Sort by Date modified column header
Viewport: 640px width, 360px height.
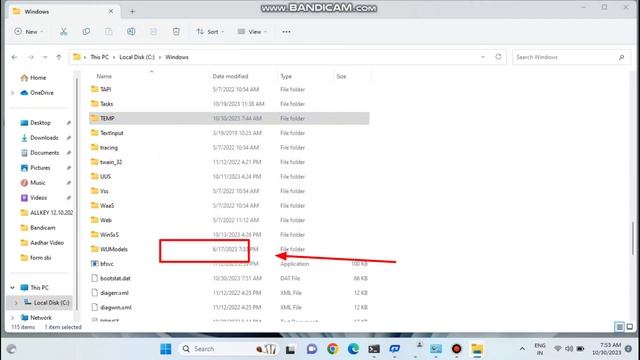(230, 76)
